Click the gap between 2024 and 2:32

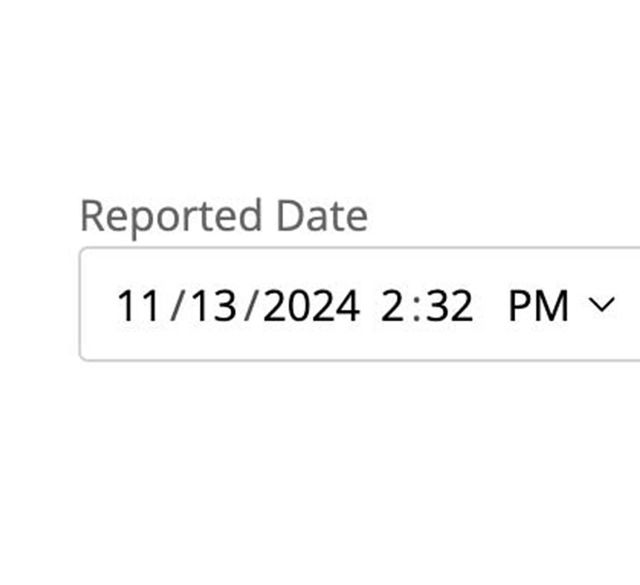[370, 305]
